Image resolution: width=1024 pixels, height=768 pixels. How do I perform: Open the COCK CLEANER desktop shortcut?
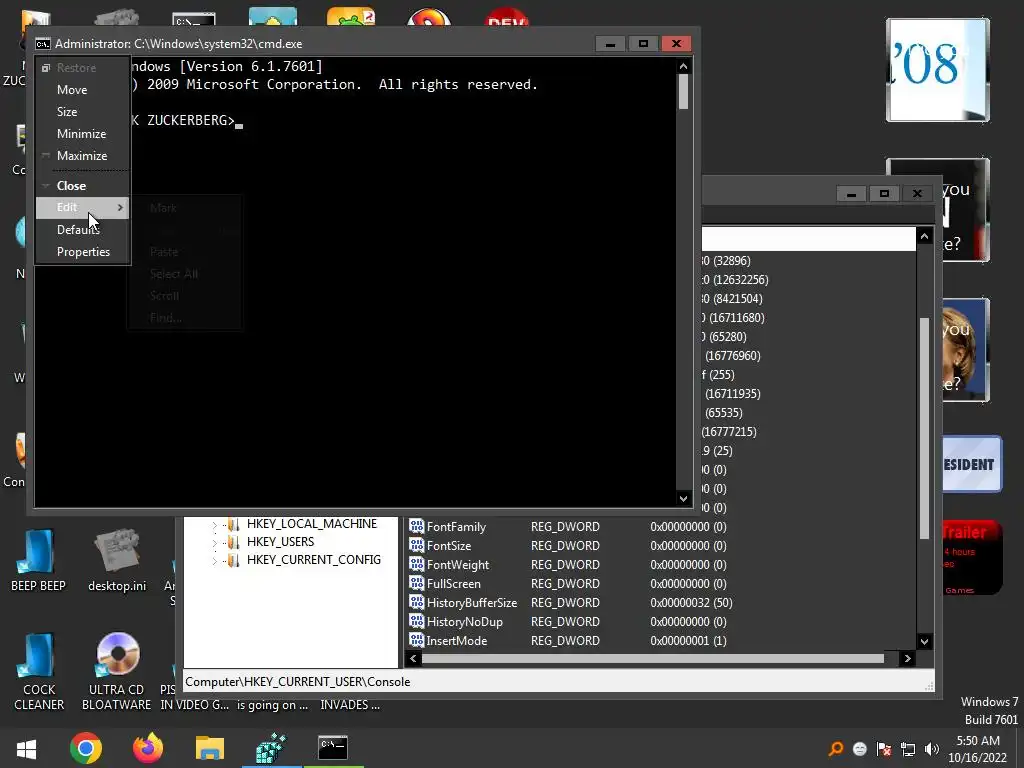pos(39,672)
